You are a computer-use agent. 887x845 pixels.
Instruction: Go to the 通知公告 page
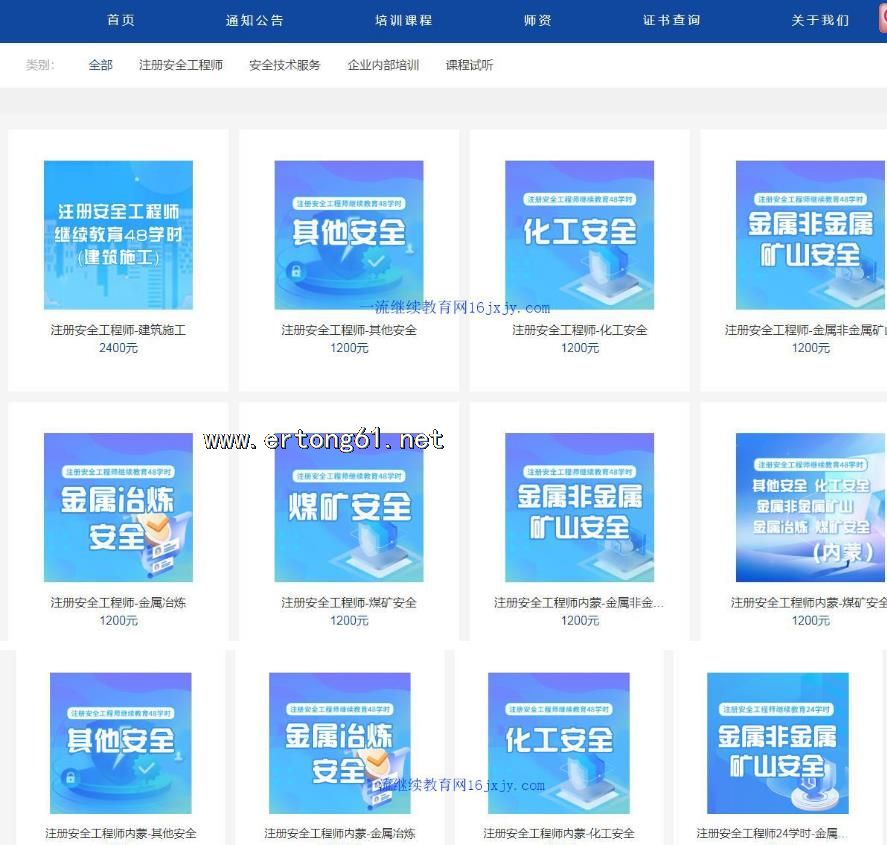click(255, 20)
